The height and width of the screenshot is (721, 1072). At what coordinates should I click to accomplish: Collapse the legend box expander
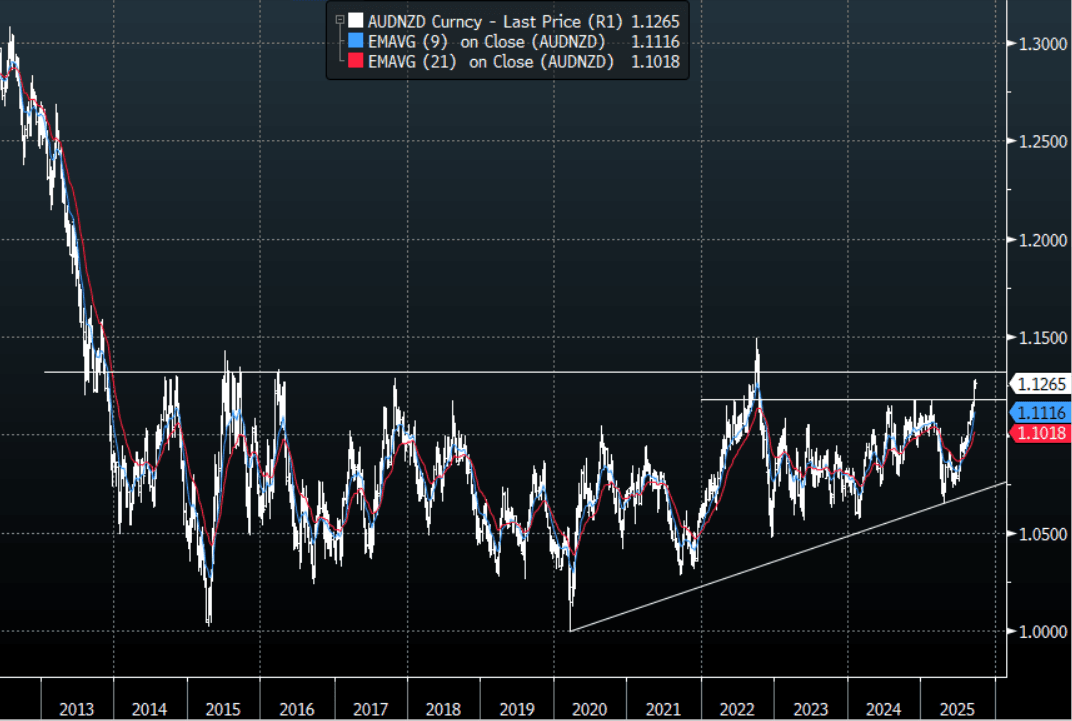[x=339, y=21]
